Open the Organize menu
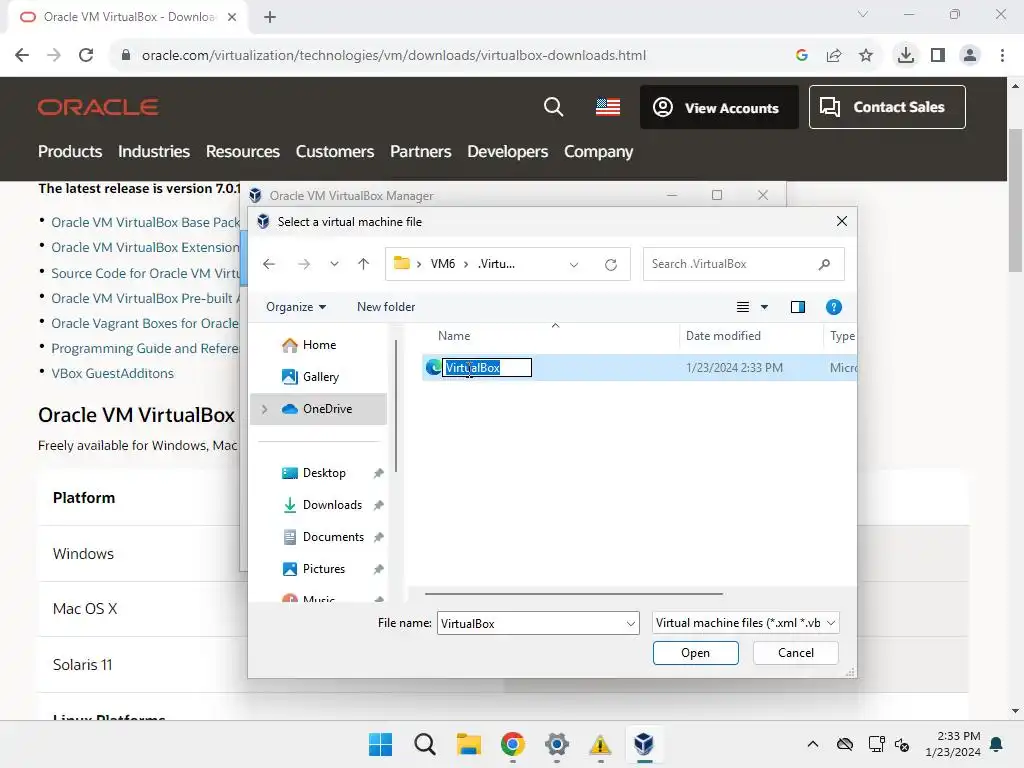 point(296,307)
